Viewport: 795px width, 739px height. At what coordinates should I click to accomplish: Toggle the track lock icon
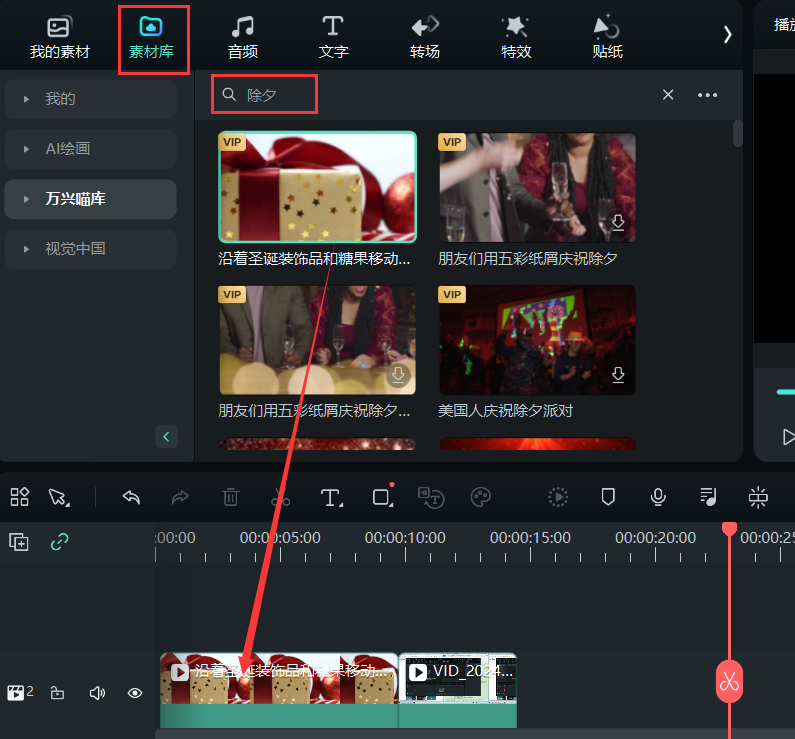58,693
